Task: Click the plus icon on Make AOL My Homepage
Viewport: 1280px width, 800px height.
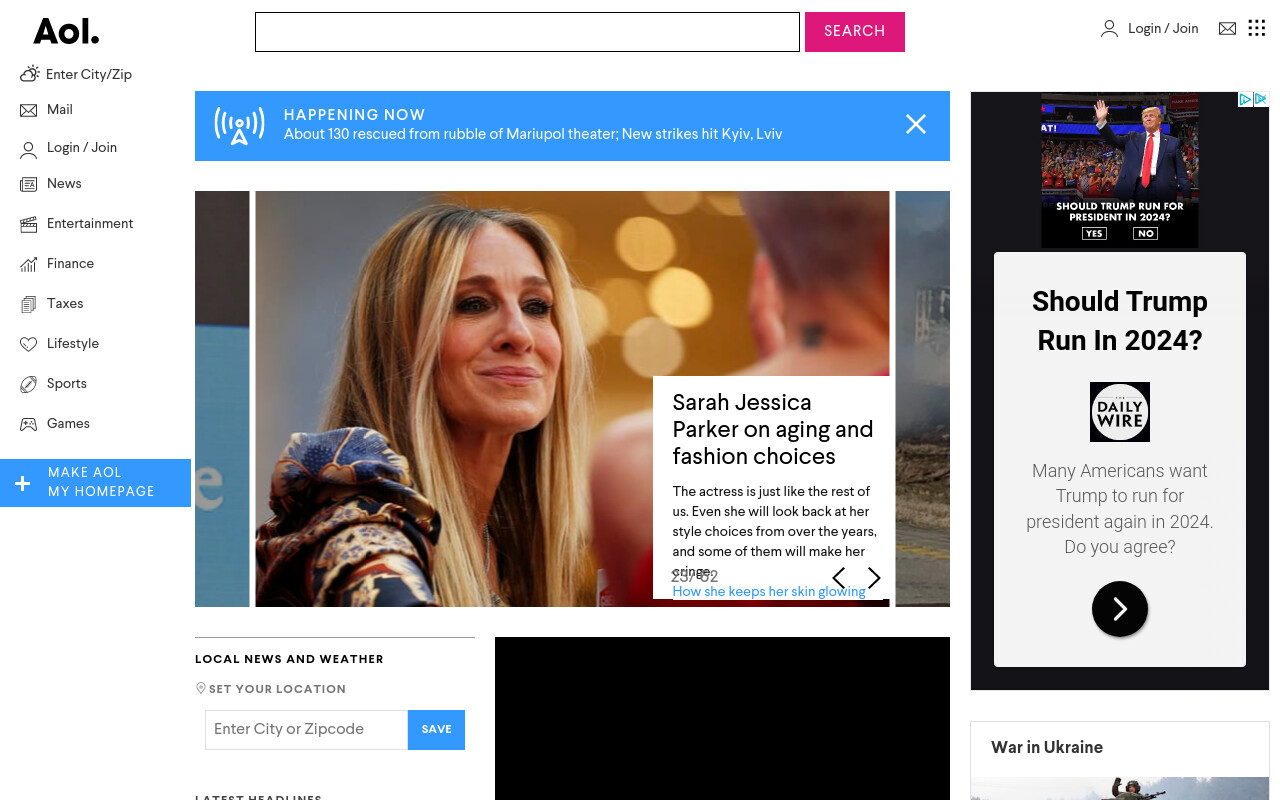Action: (x=22, y=484)
